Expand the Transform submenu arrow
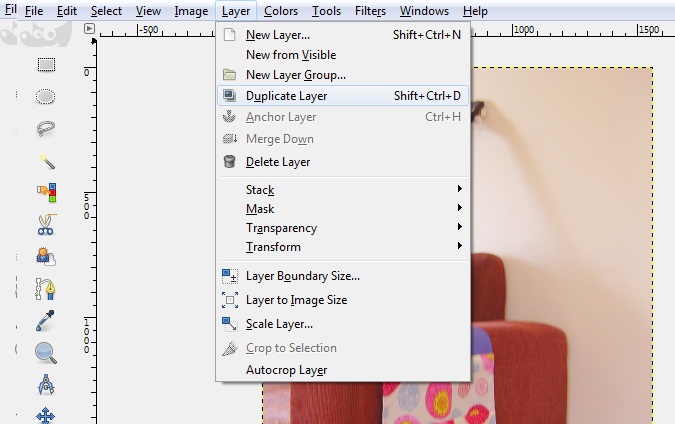 pos(460,245)
